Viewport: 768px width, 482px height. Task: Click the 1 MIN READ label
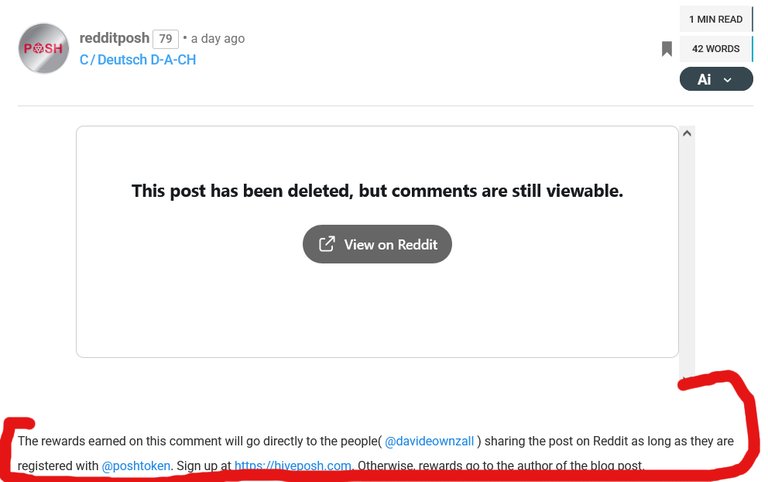[716, 19]
